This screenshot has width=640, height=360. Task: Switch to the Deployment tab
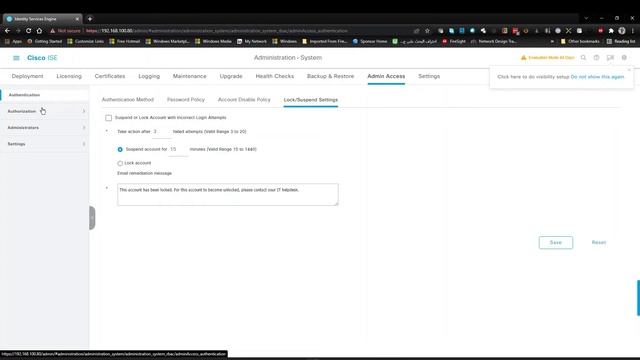point(27,76)
